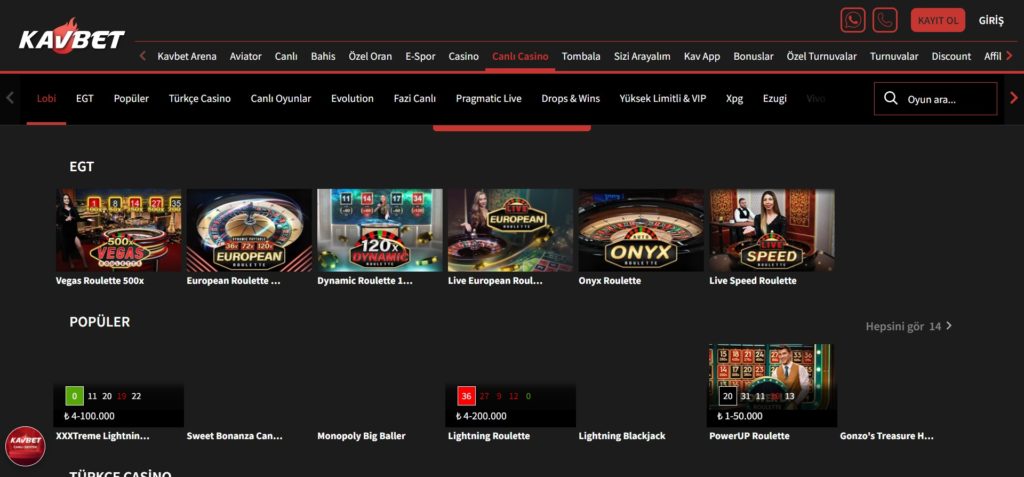Click Live Speed Roulette title text
The height and width of the screenshot is (477, 1024).
tap(753, 280)
